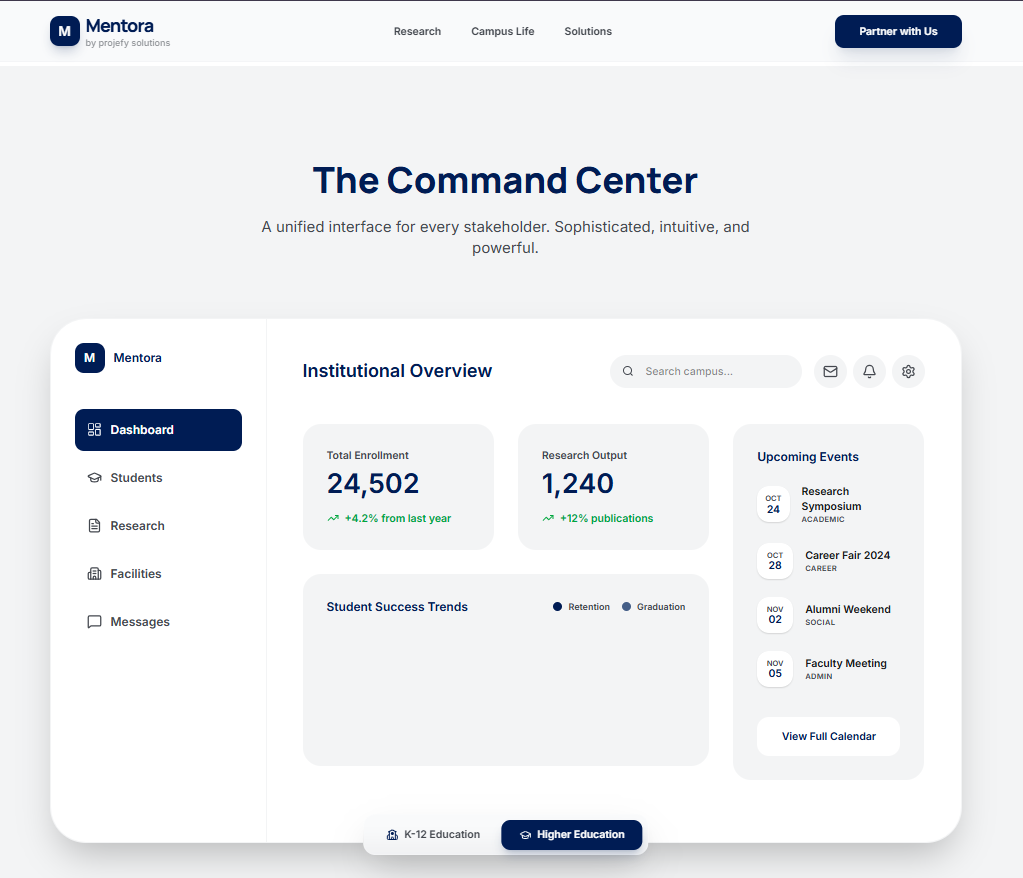
Task: Focus the Search campus input field
Action: 706,372
